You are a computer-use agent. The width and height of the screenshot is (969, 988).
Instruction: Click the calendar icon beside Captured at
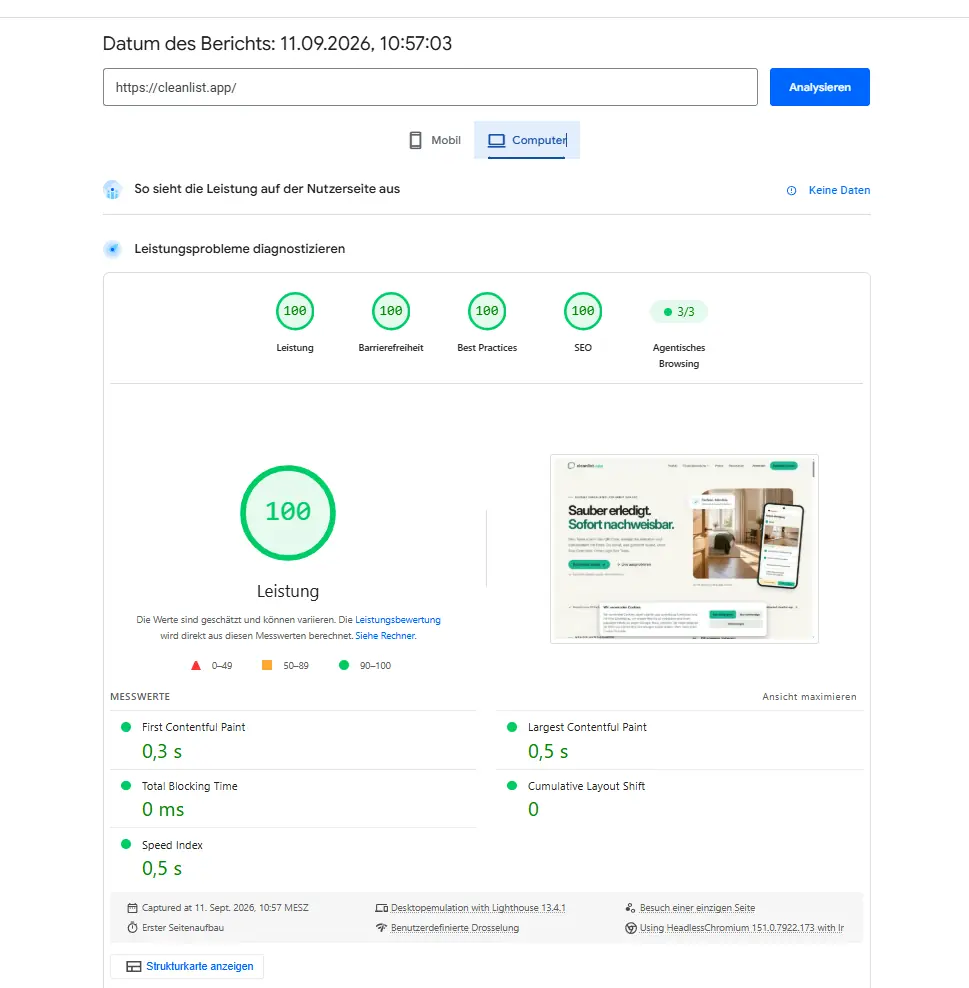132,908
